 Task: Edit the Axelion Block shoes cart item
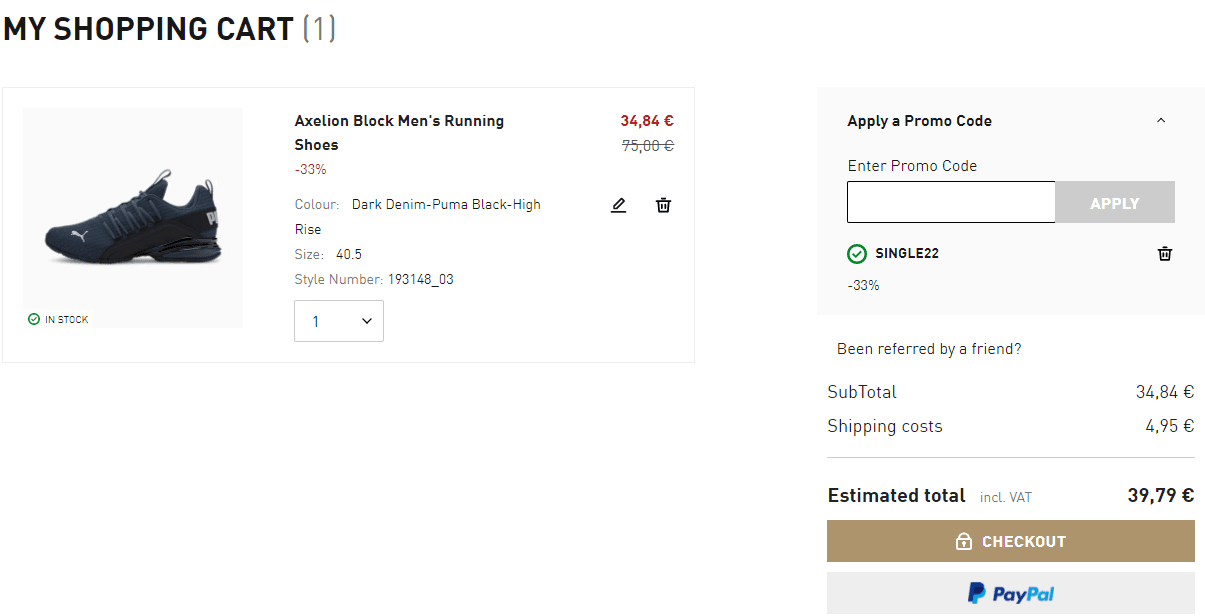(619, 205)
